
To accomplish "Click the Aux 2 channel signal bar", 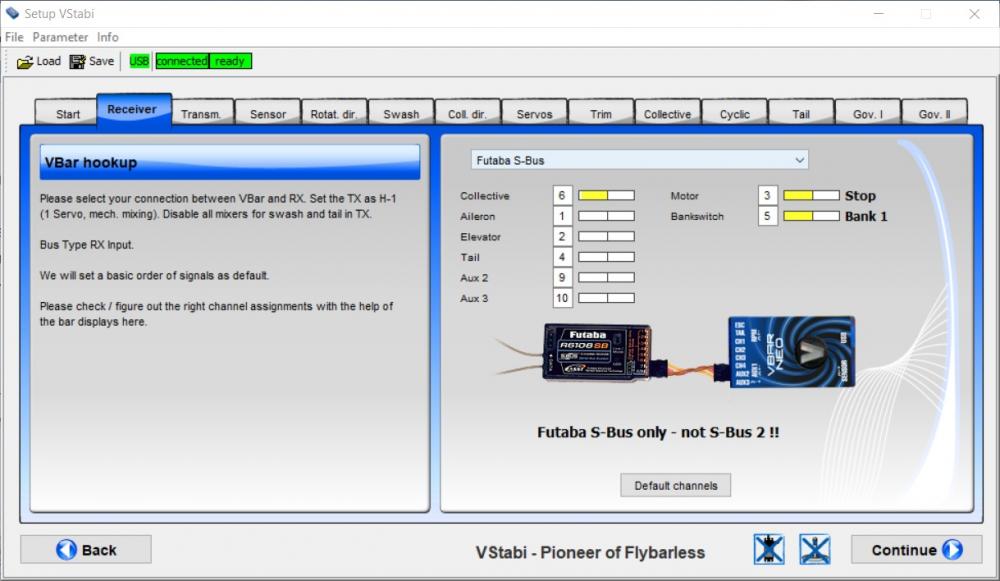I will click(606, 277).
